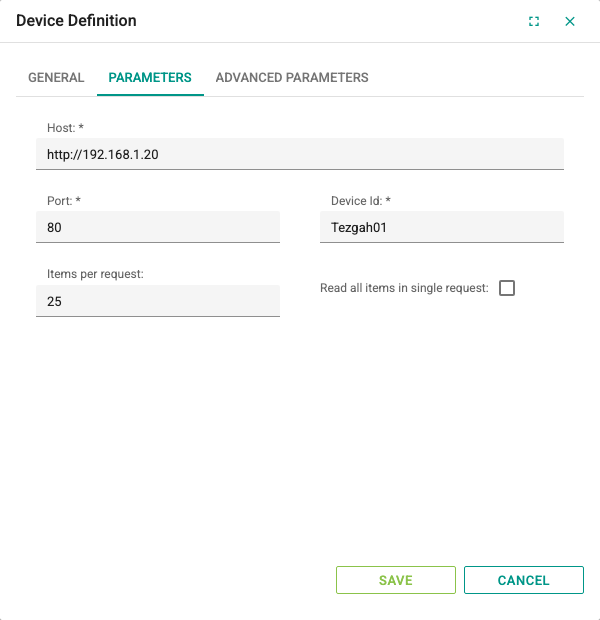Click the Port: label
This screenshot has width=600, height=620.
click(x=64, y=201)
